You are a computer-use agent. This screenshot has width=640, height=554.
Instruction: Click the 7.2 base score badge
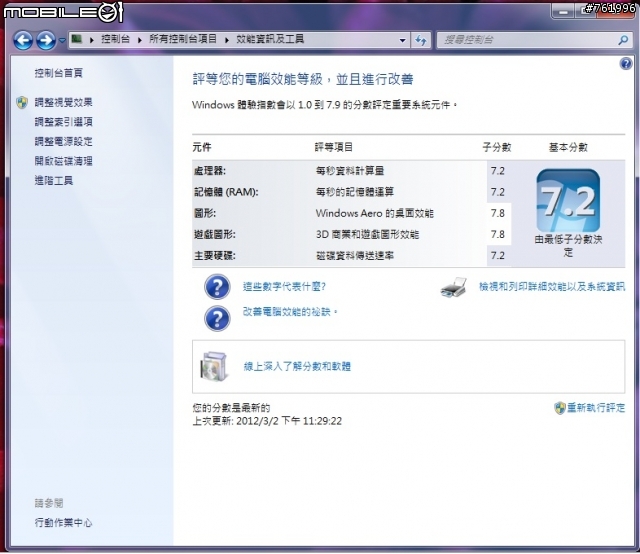566,202
